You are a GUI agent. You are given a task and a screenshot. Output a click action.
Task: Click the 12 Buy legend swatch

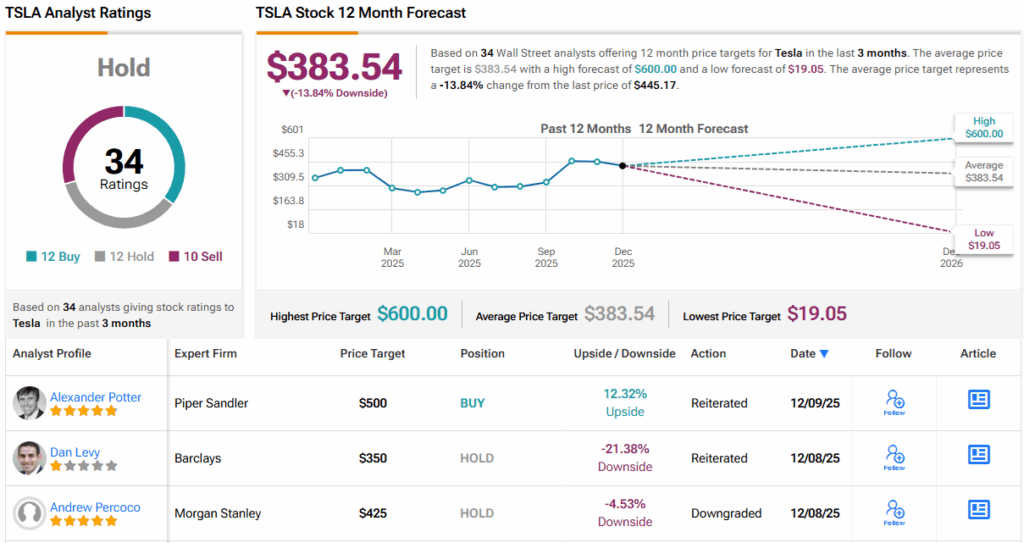click(x=32, y=257)
